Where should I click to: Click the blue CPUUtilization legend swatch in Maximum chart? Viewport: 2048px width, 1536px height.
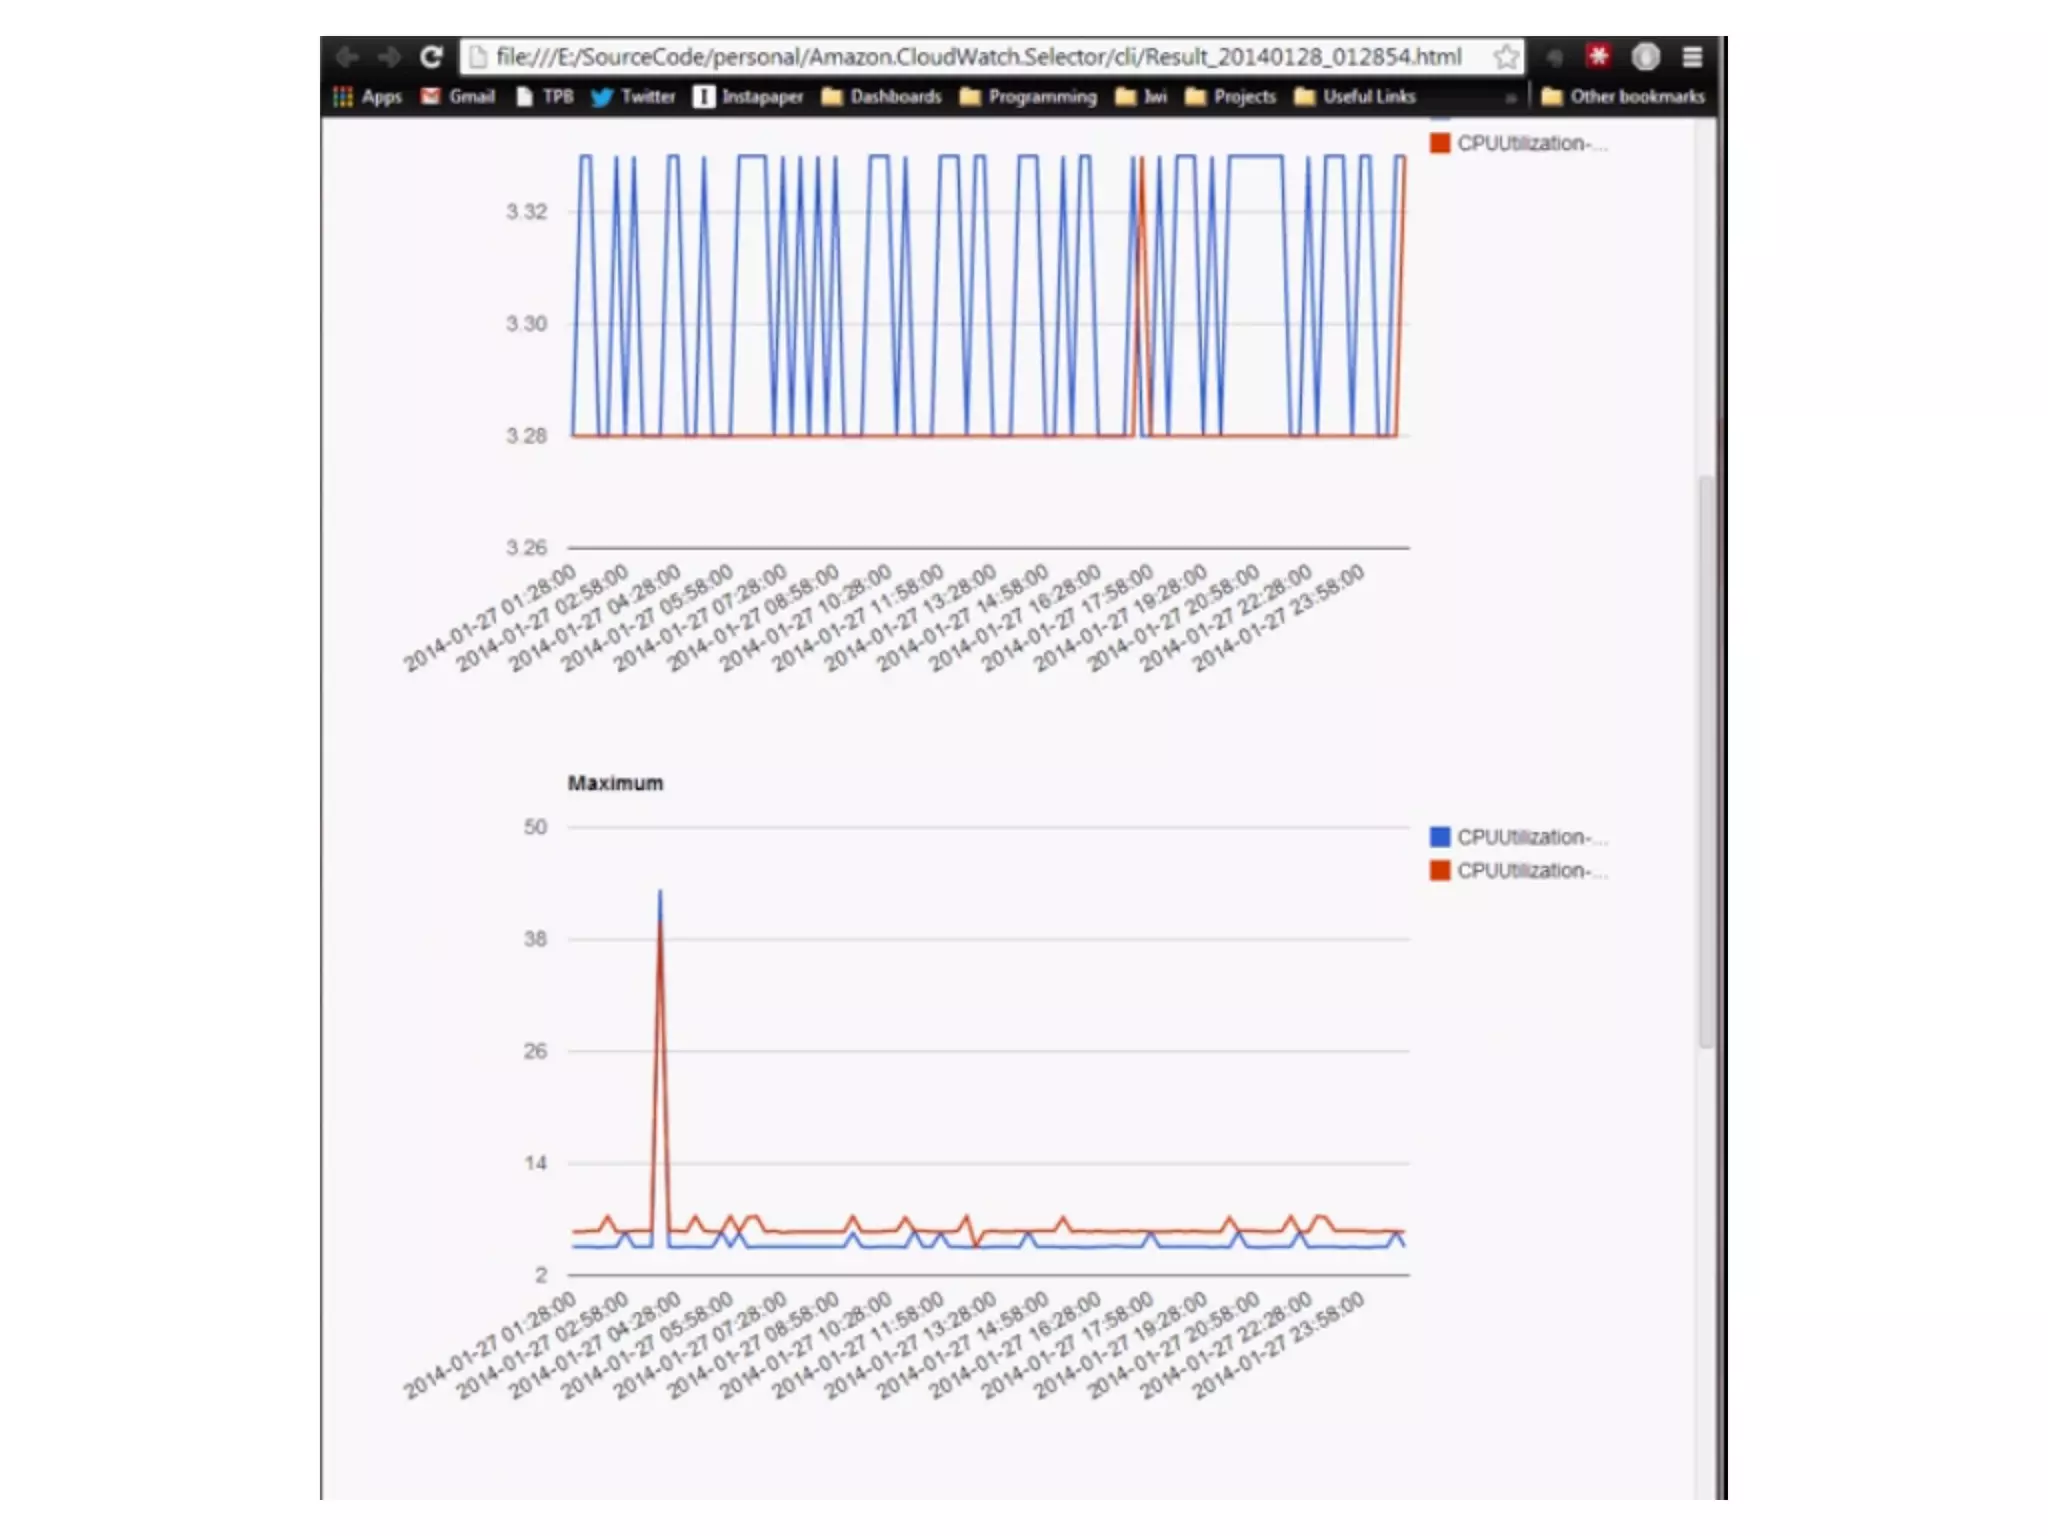(x=1440, y=837)
